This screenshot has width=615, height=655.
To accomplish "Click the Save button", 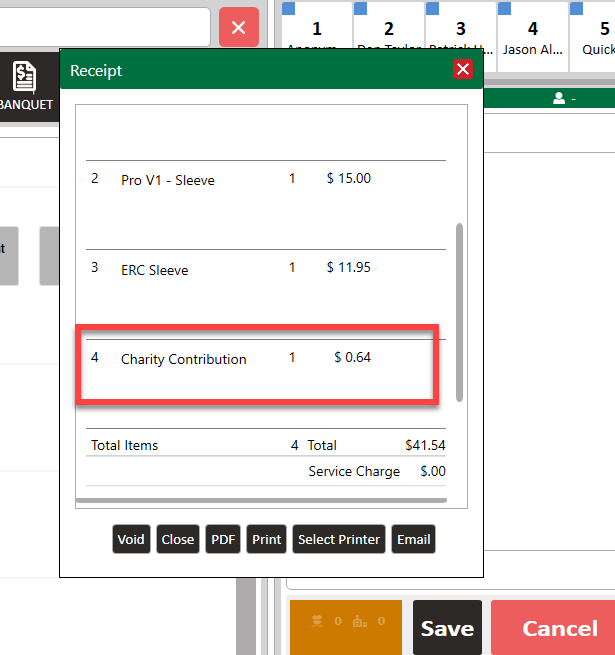I will (447, 628).
